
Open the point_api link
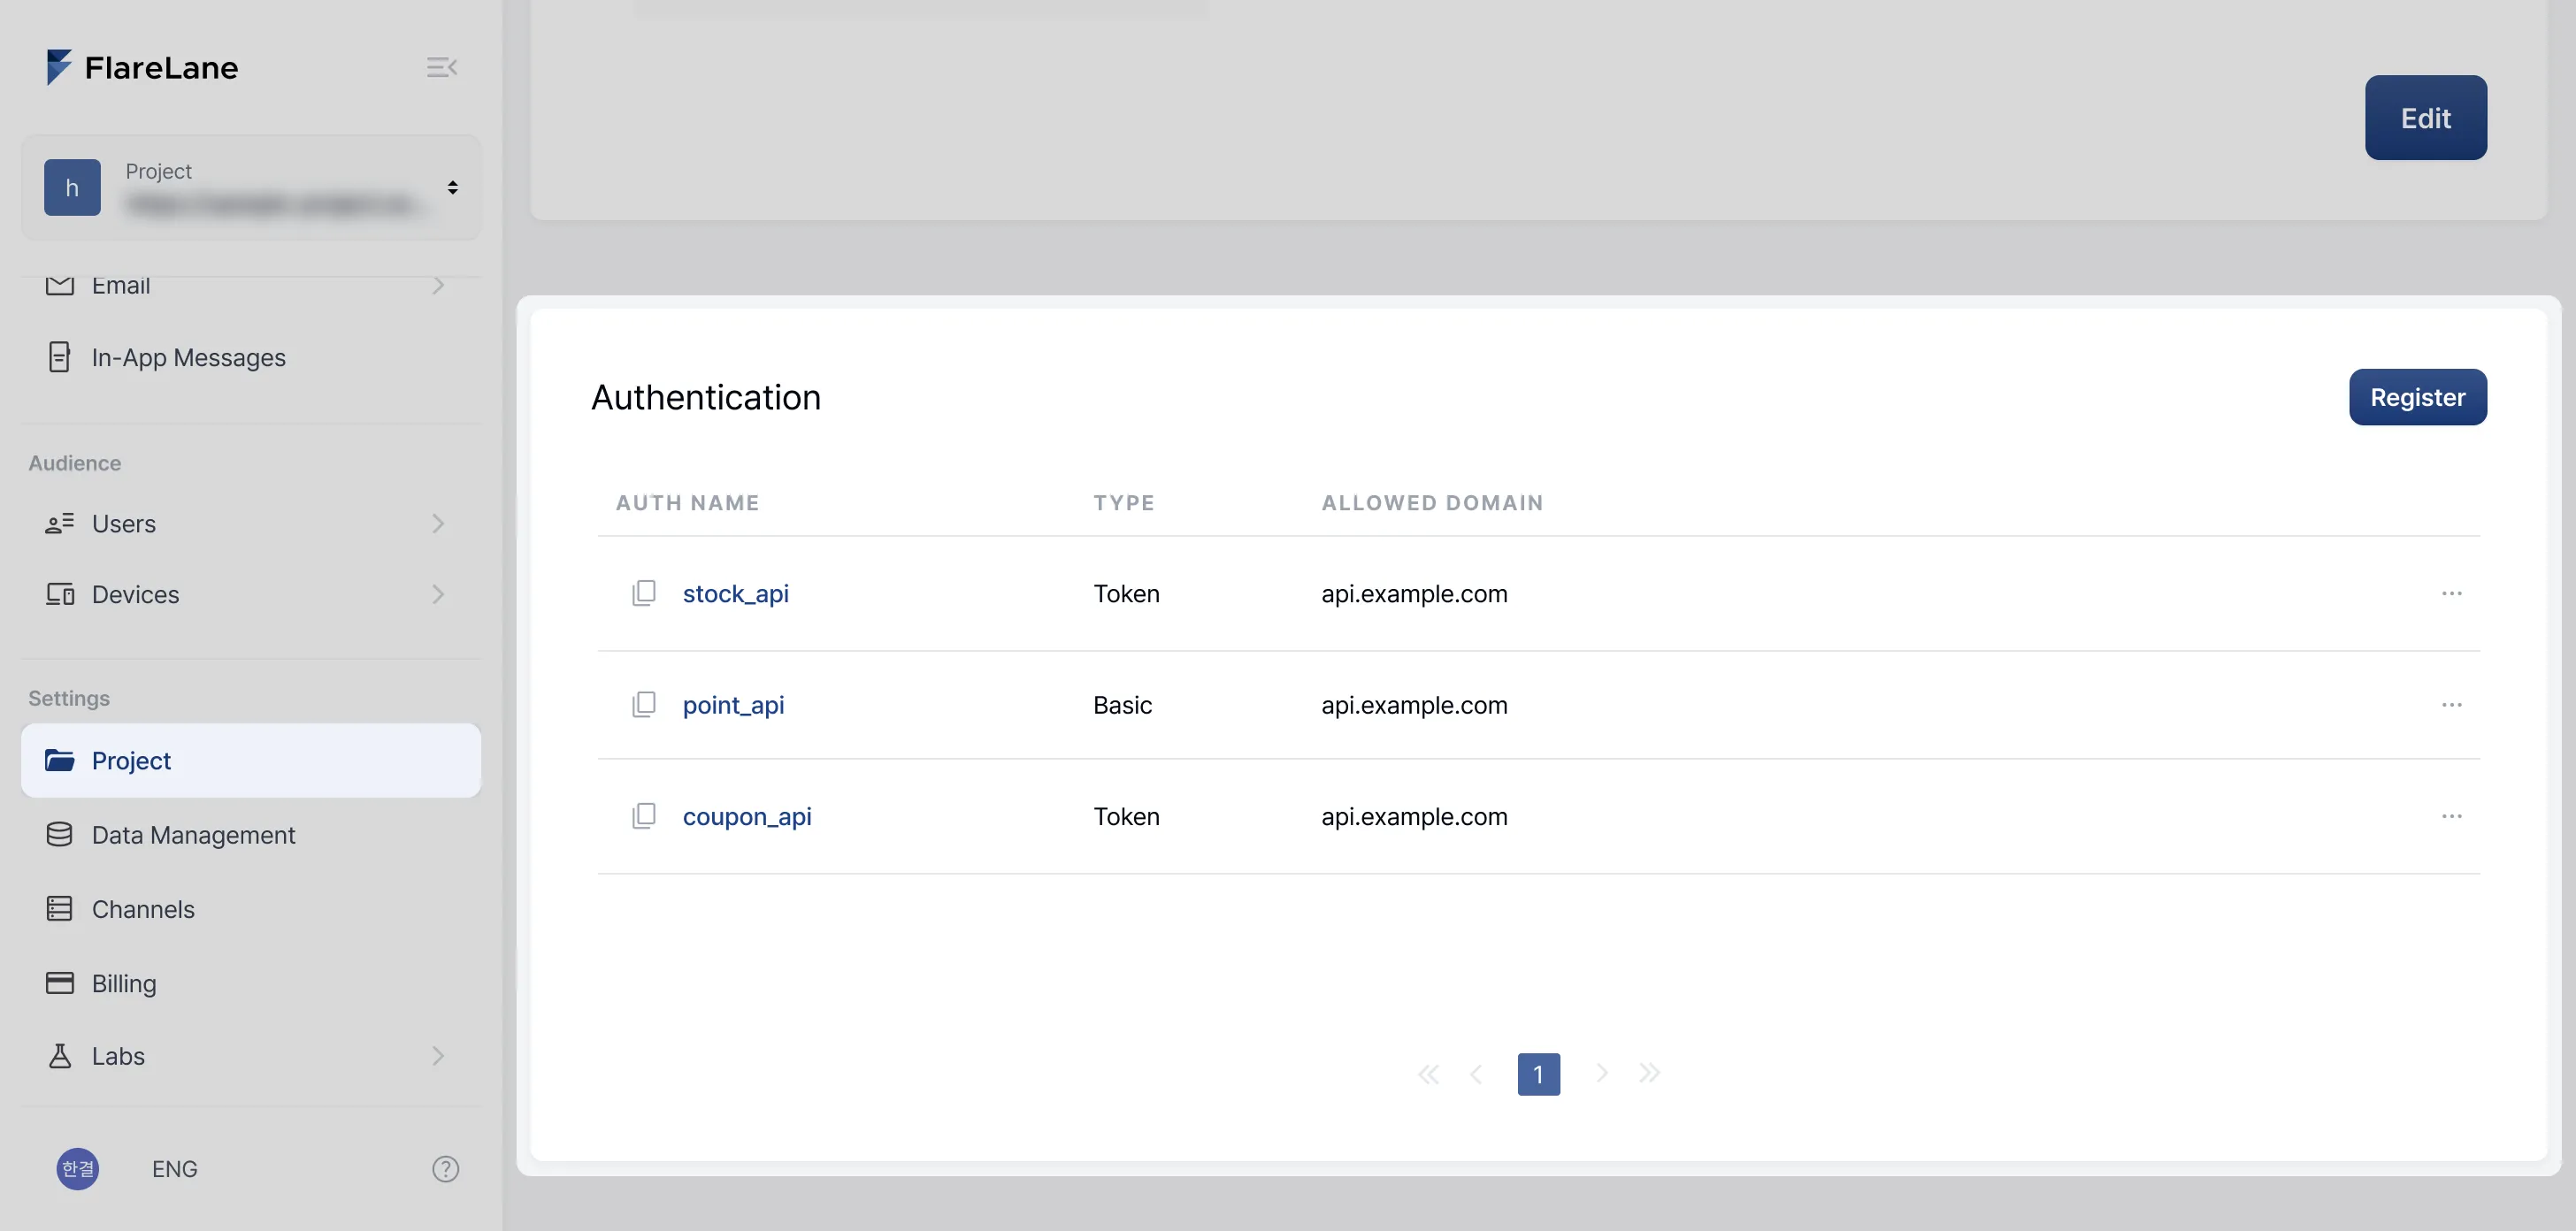click(x=733, y=705)
